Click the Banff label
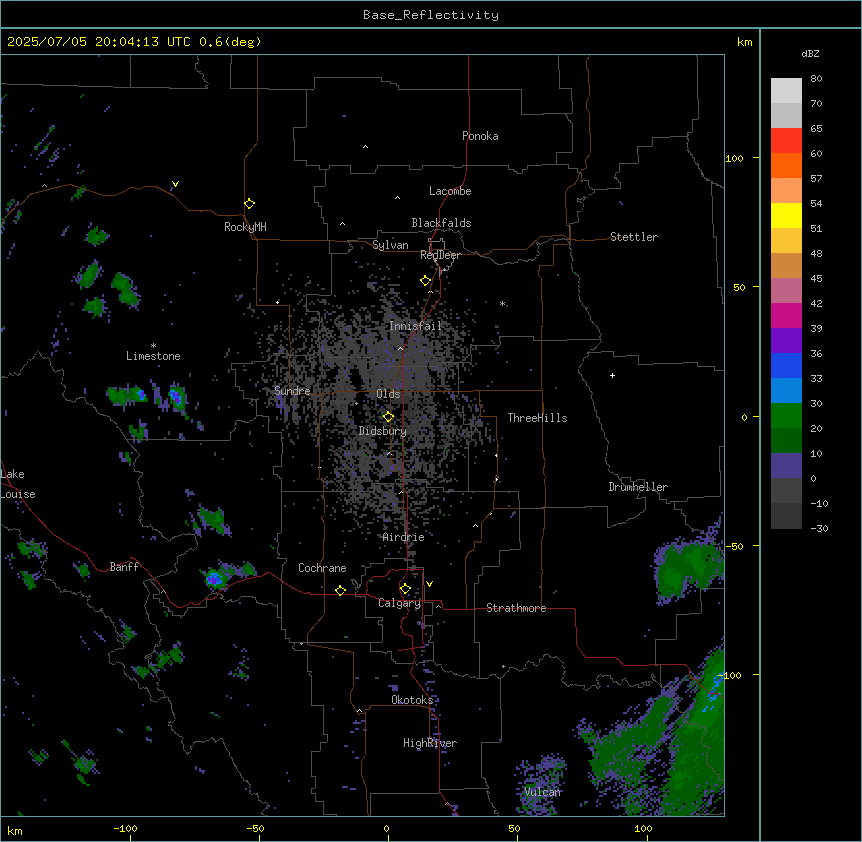The image size is (862, 842). click(124, 567)
